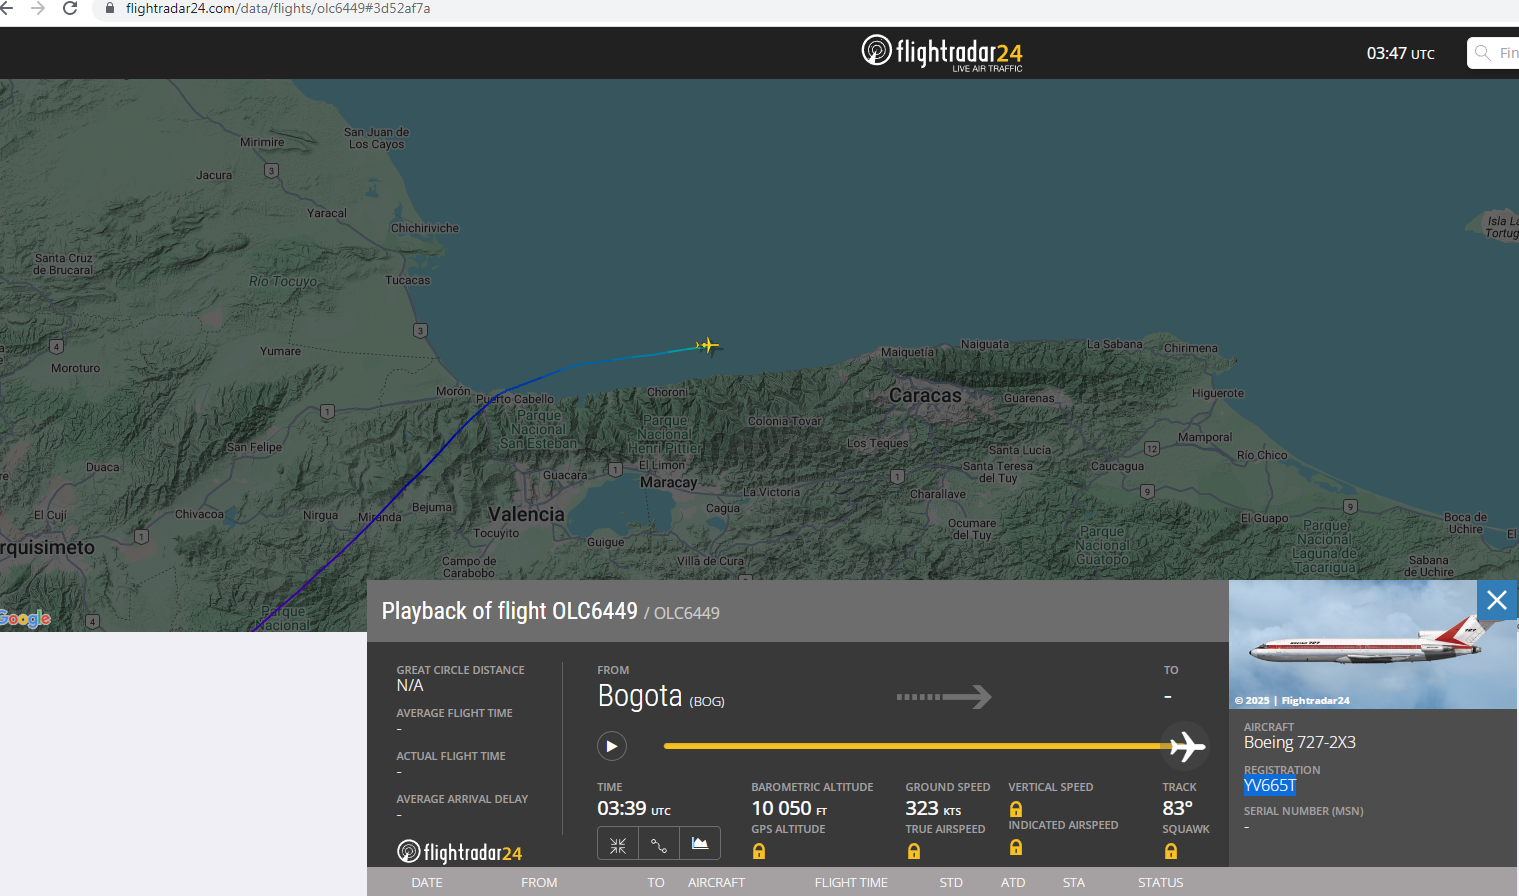Click the STATUS column header
This screenshot has width=1519, height=896.
pos(1160,883)
